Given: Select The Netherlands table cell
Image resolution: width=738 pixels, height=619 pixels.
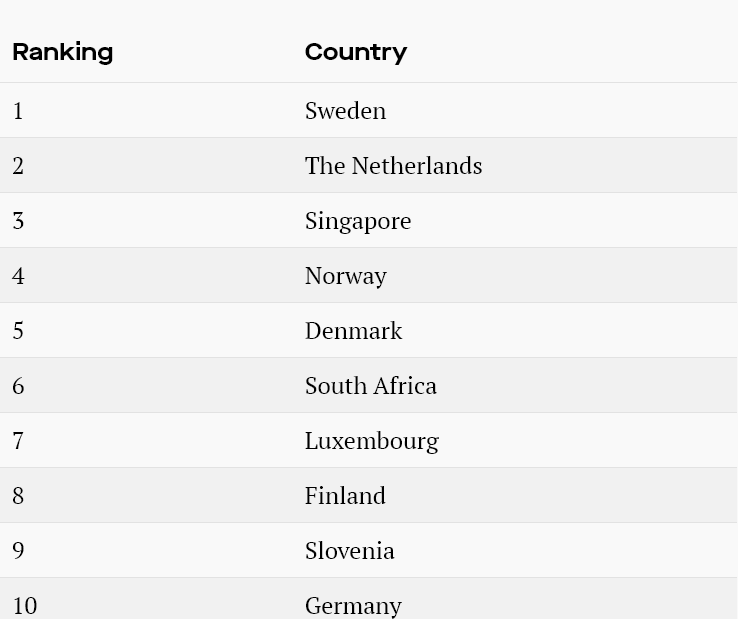Looking at the screenshot, I should pyautogui.click(x=393, y=166).
